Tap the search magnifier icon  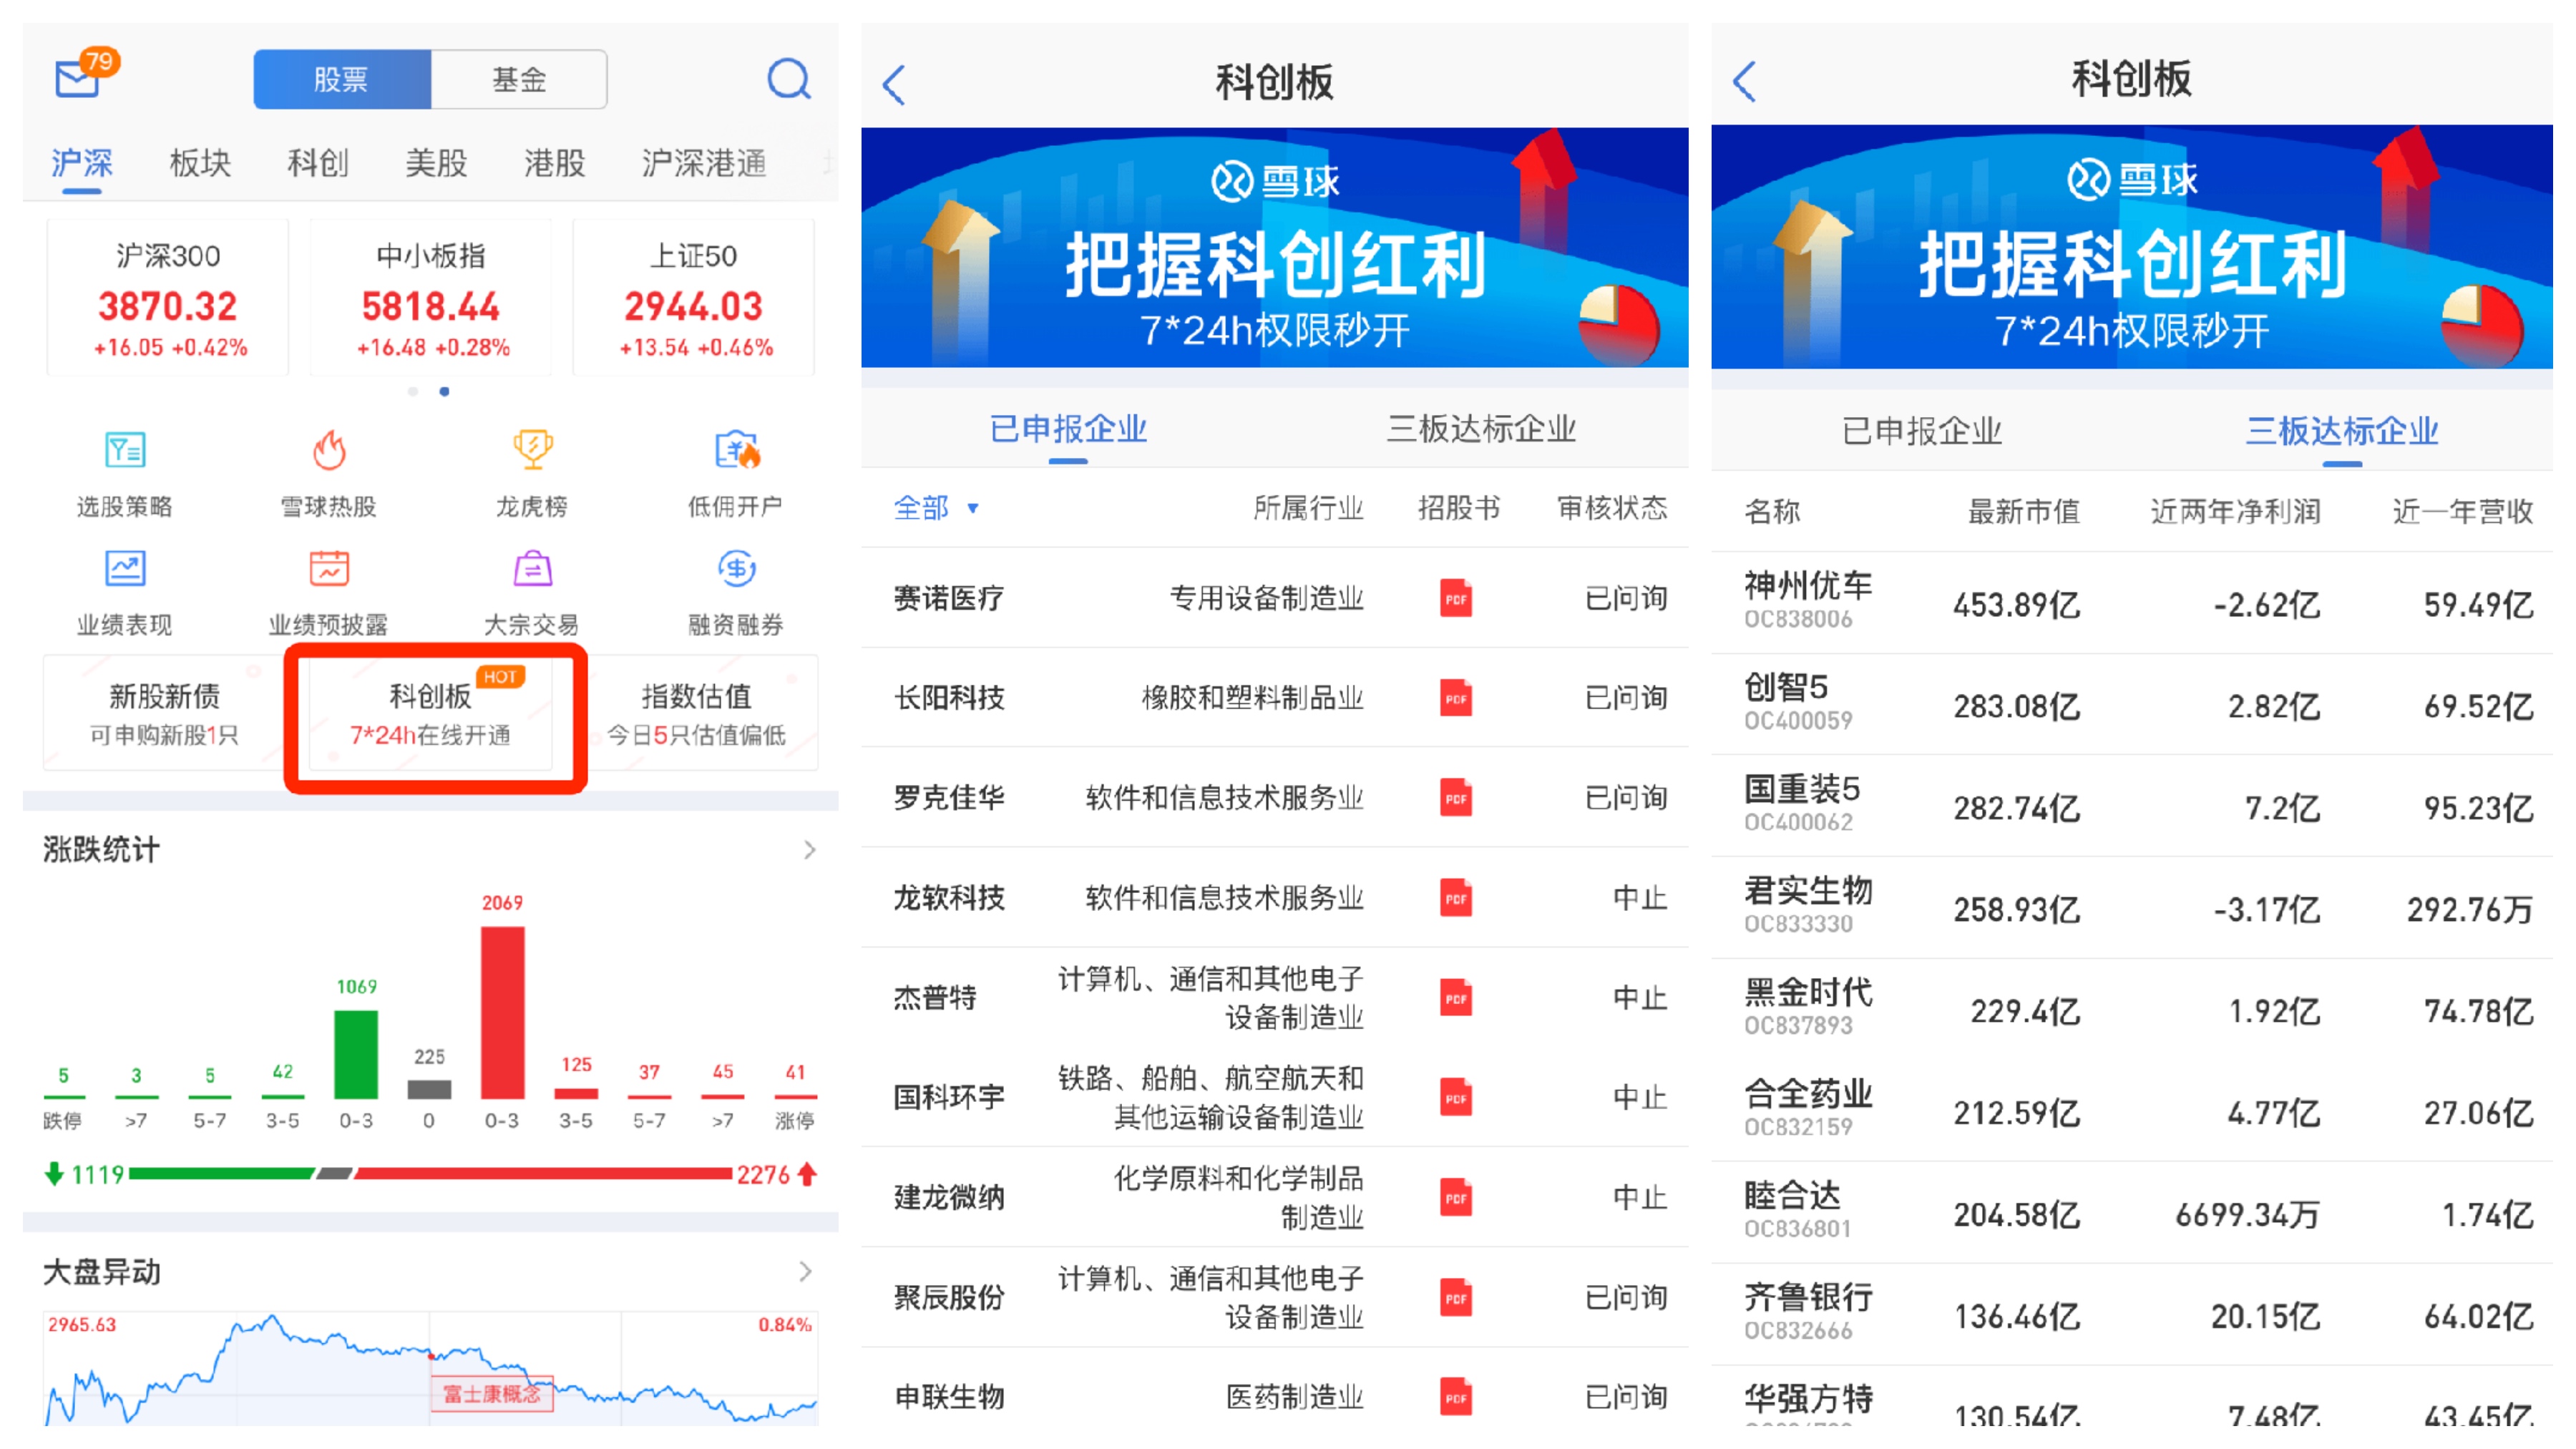point(788,78)
